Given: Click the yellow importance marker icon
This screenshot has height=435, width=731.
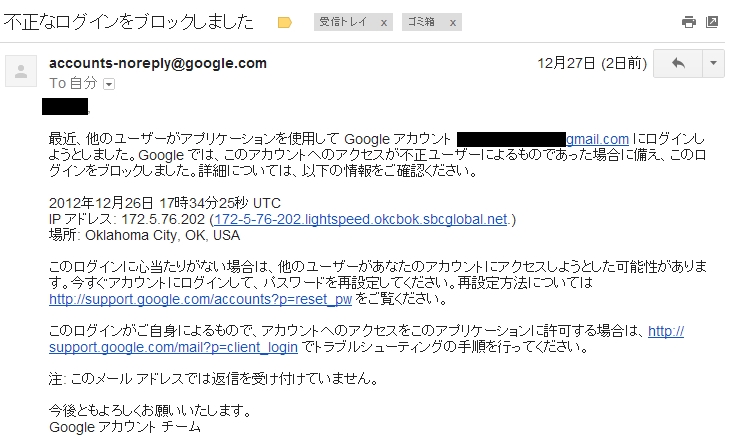Looking at the screenshot, I should pos(284,22).
